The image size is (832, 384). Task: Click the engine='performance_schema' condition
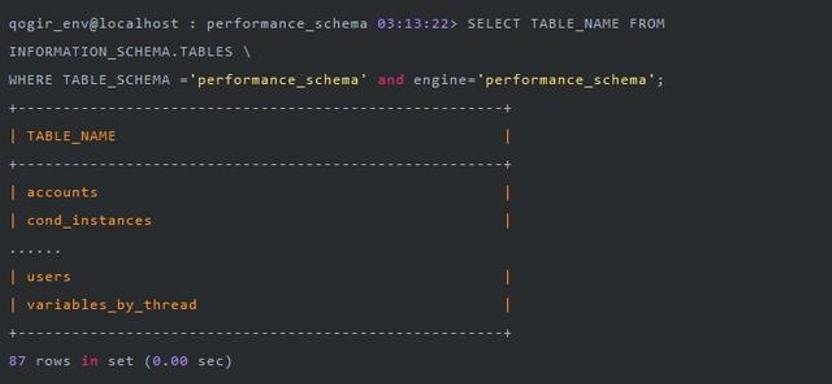[x=533, y=80]
